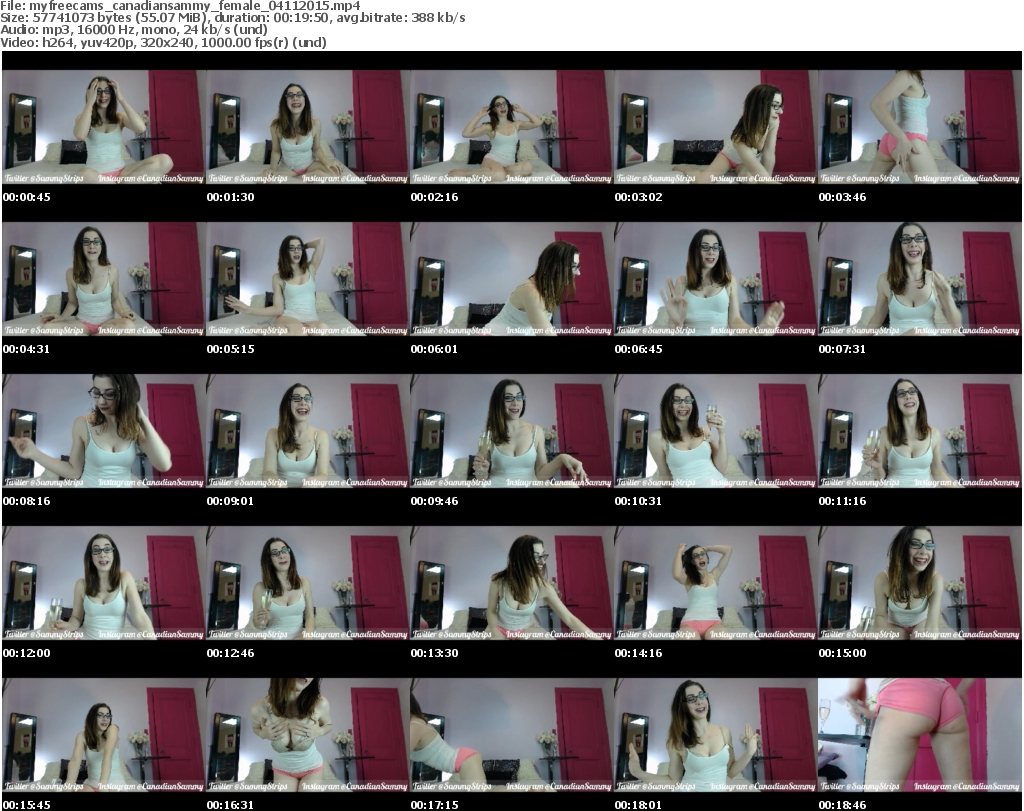The image size is (1024, 811).
Task: Click the timestamp label 00:12:00
Action: (x=27, y=653)
